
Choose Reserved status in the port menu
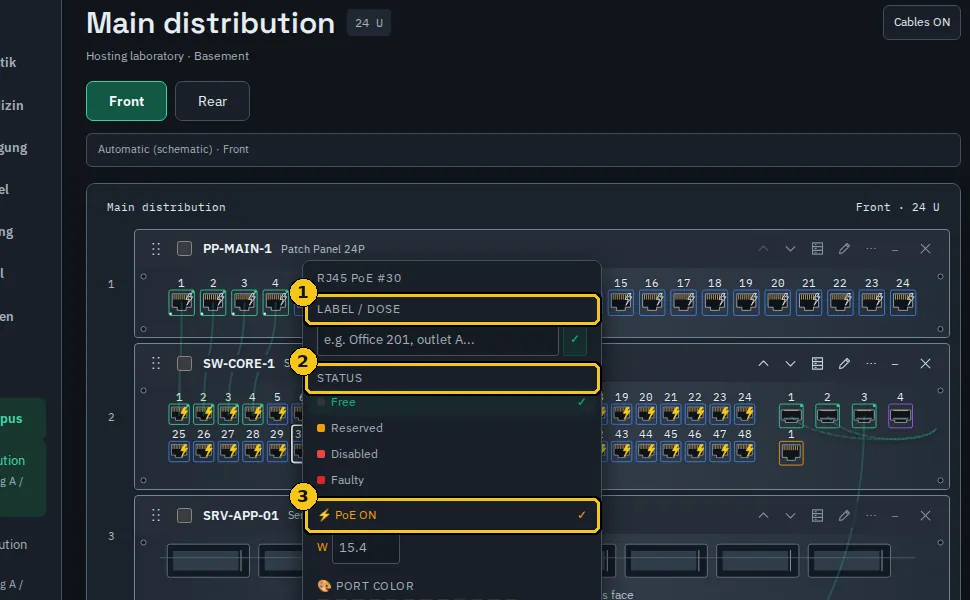452,428
